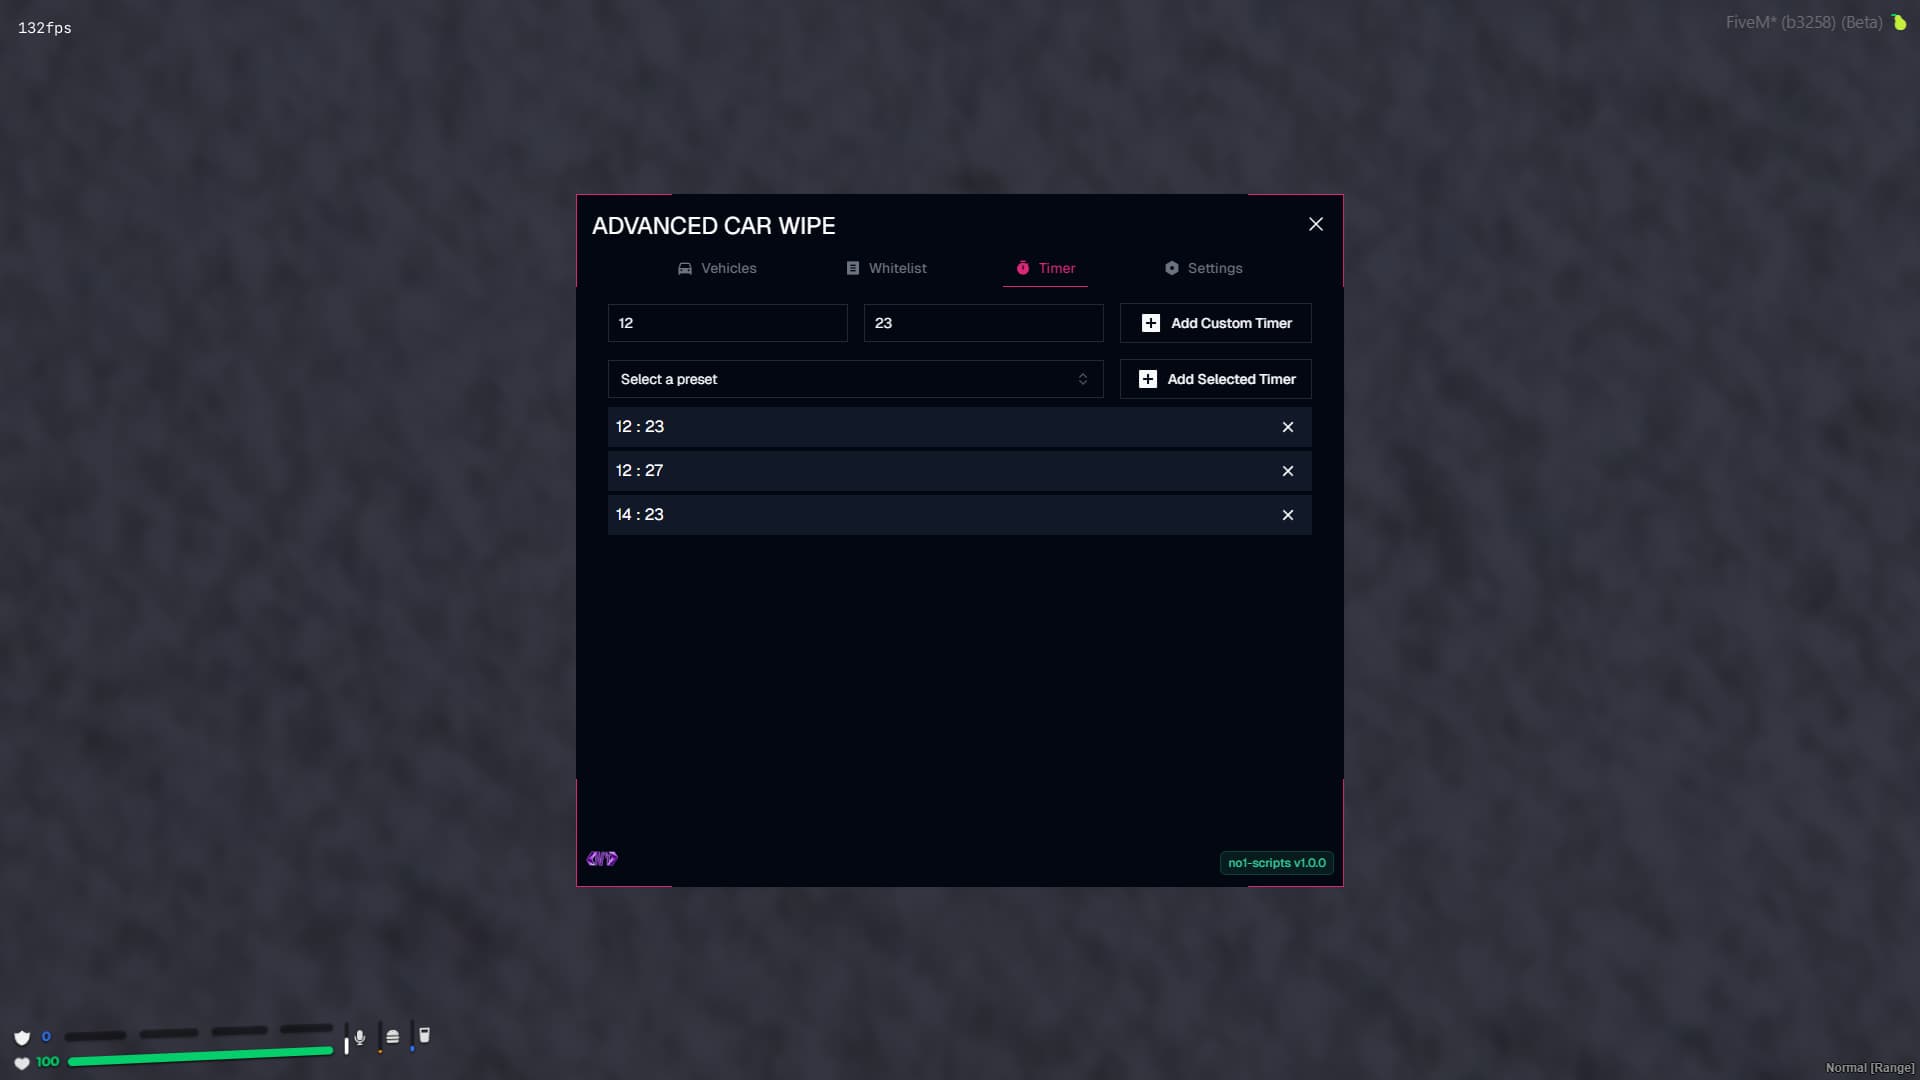Click the stopwatch icon beside Timer
The image size is (1920, 1080).
pos(1023,268)
